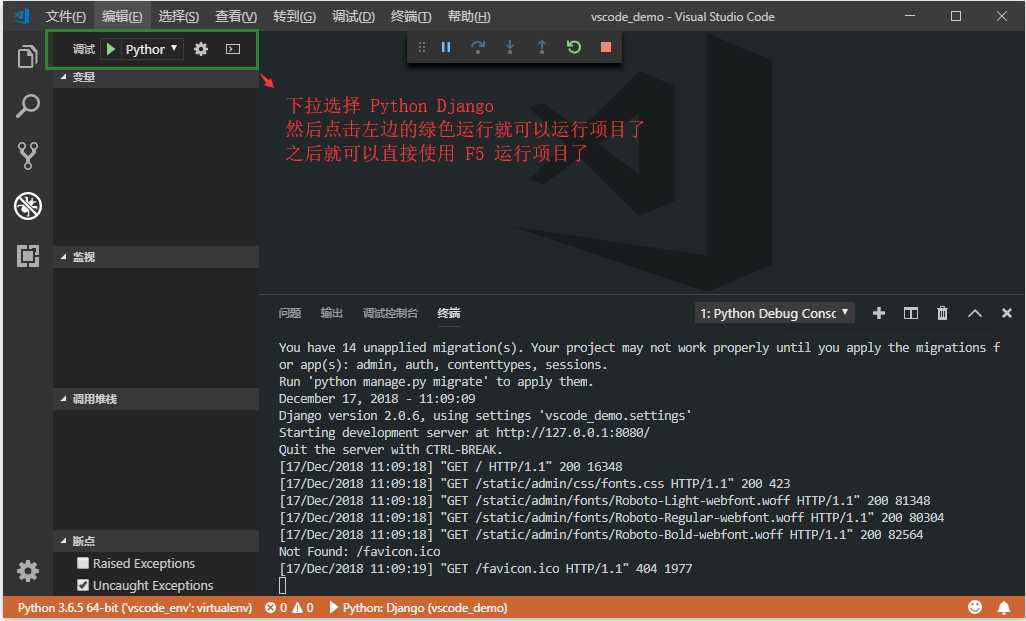Click the VS Code logo in title bar
The width and height of the screenshot is (1026, 621).
pos(22,16)
